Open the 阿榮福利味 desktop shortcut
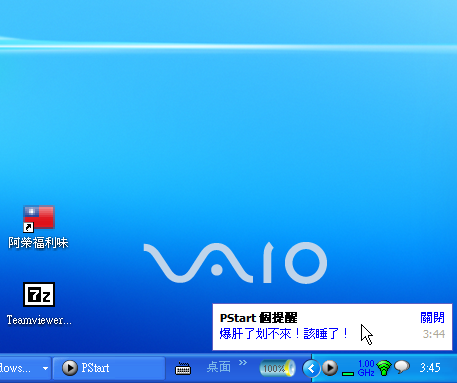This screenshot has height=383, width=457. [x=38, y=227]
